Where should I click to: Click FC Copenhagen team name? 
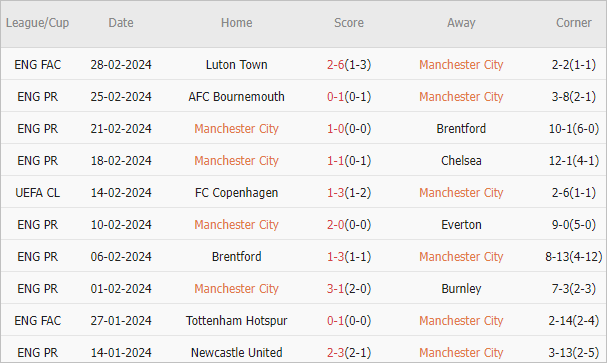pyautogui.click(x=237, y=193)
